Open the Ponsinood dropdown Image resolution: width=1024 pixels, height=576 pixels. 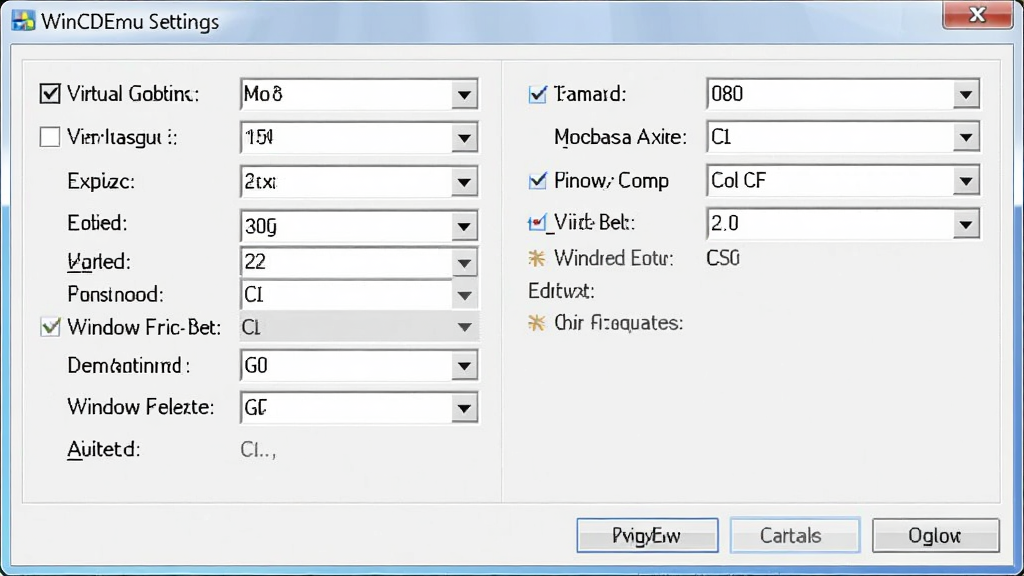coord(359,295)
